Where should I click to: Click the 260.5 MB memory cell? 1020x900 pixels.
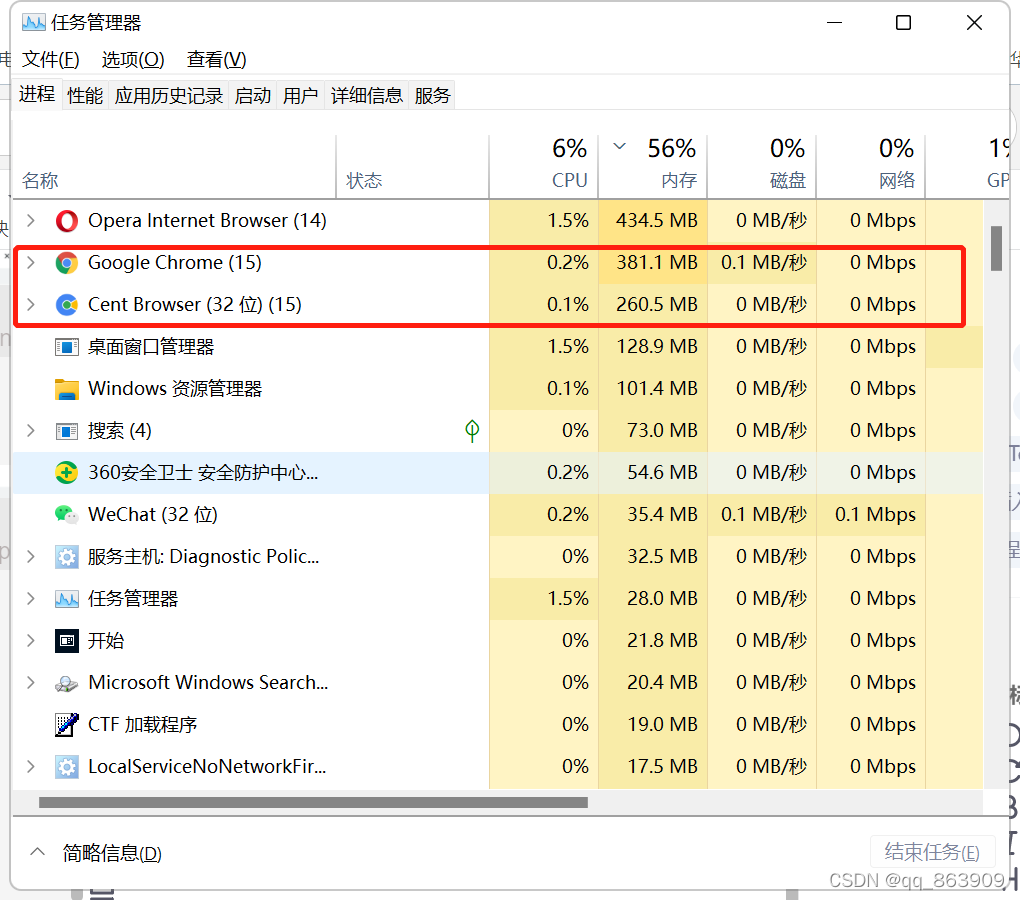pyautogui.click(x=653, y=304)
